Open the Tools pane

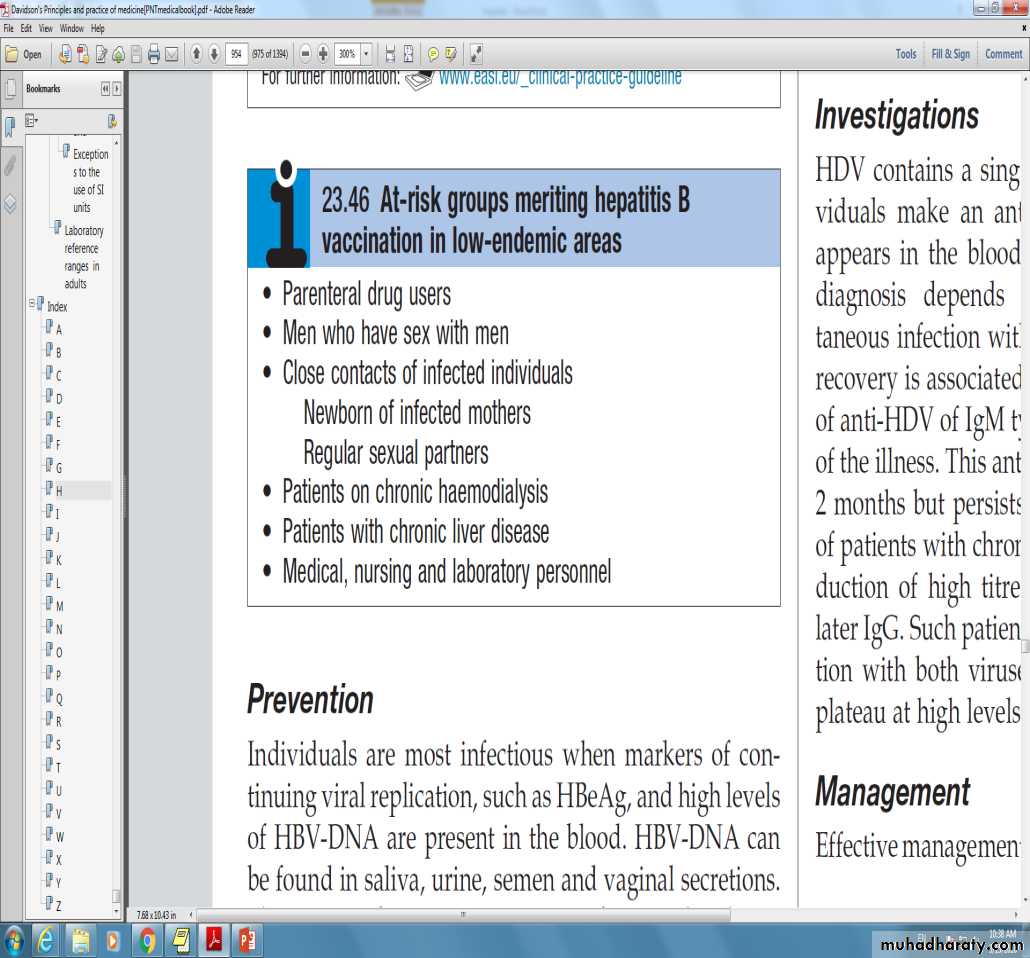point(906,54)
